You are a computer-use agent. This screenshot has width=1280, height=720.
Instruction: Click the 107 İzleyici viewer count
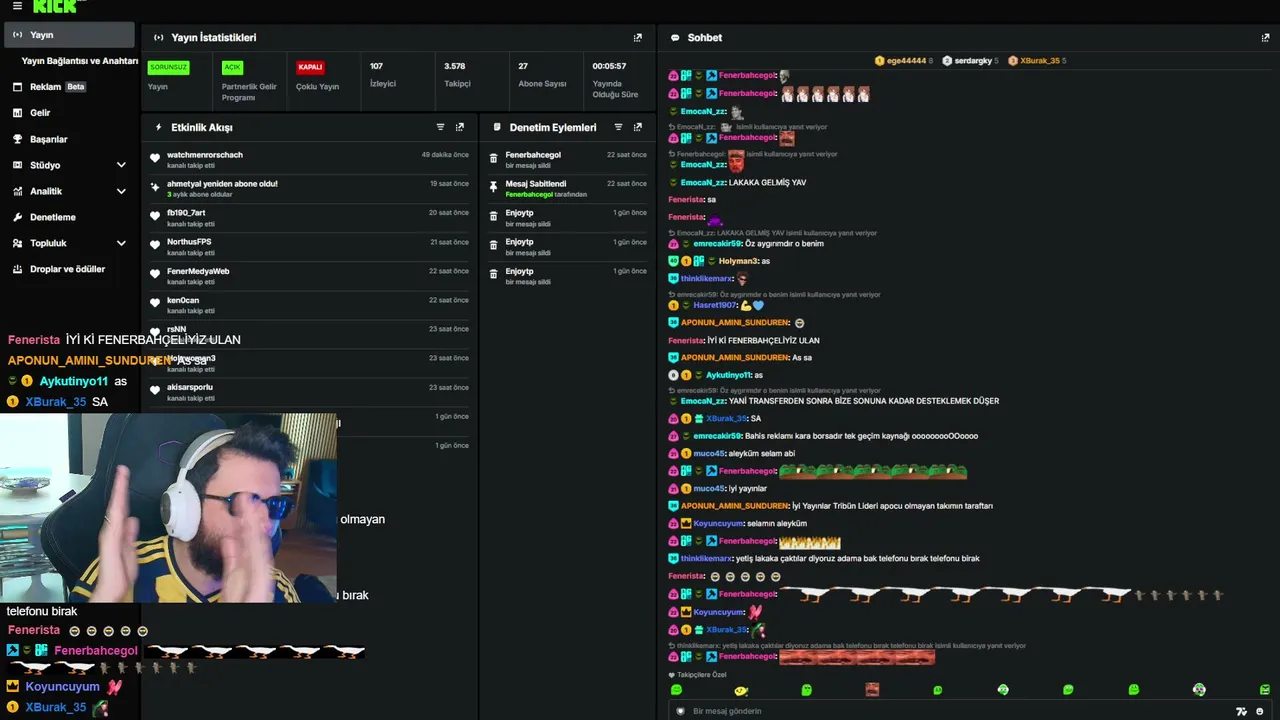tap(383, 75)
